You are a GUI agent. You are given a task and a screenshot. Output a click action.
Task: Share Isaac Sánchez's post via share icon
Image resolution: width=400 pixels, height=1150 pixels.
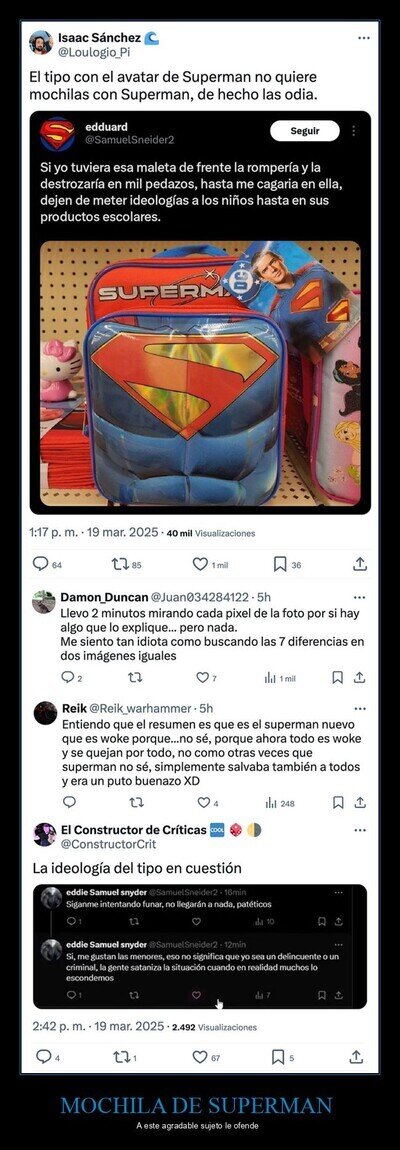360,563
